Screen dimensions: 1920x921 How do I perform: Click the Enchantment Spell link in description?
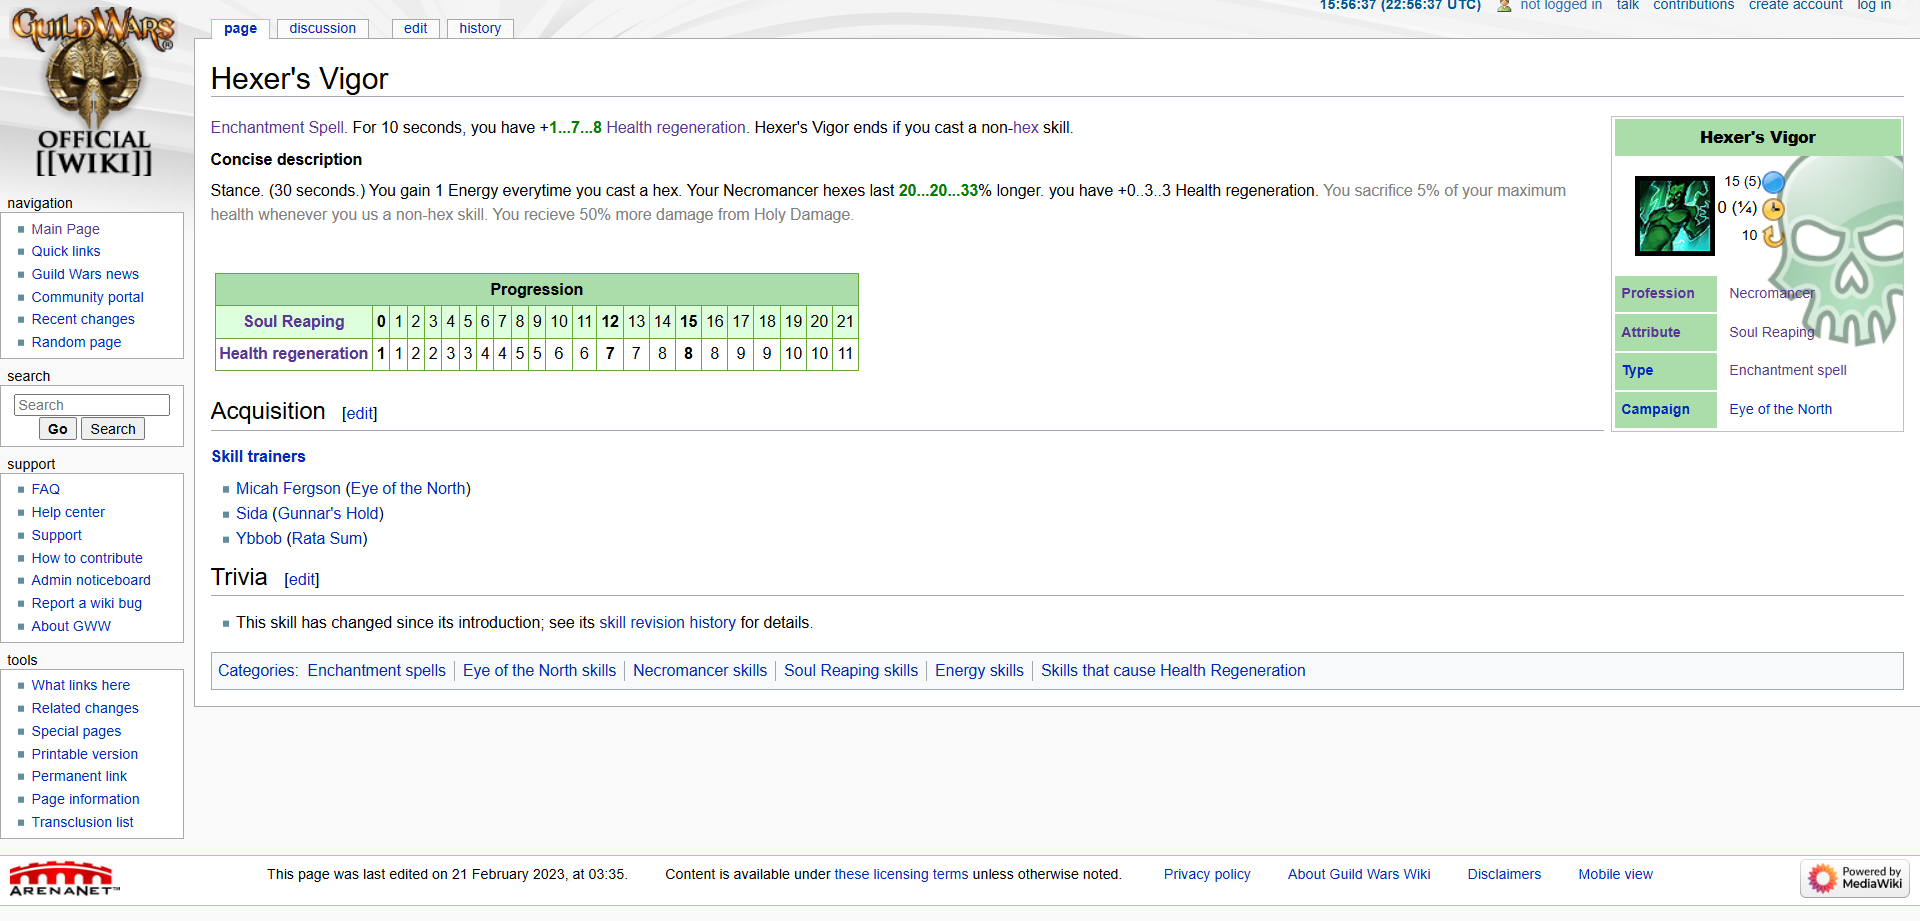tap(278, 127)
